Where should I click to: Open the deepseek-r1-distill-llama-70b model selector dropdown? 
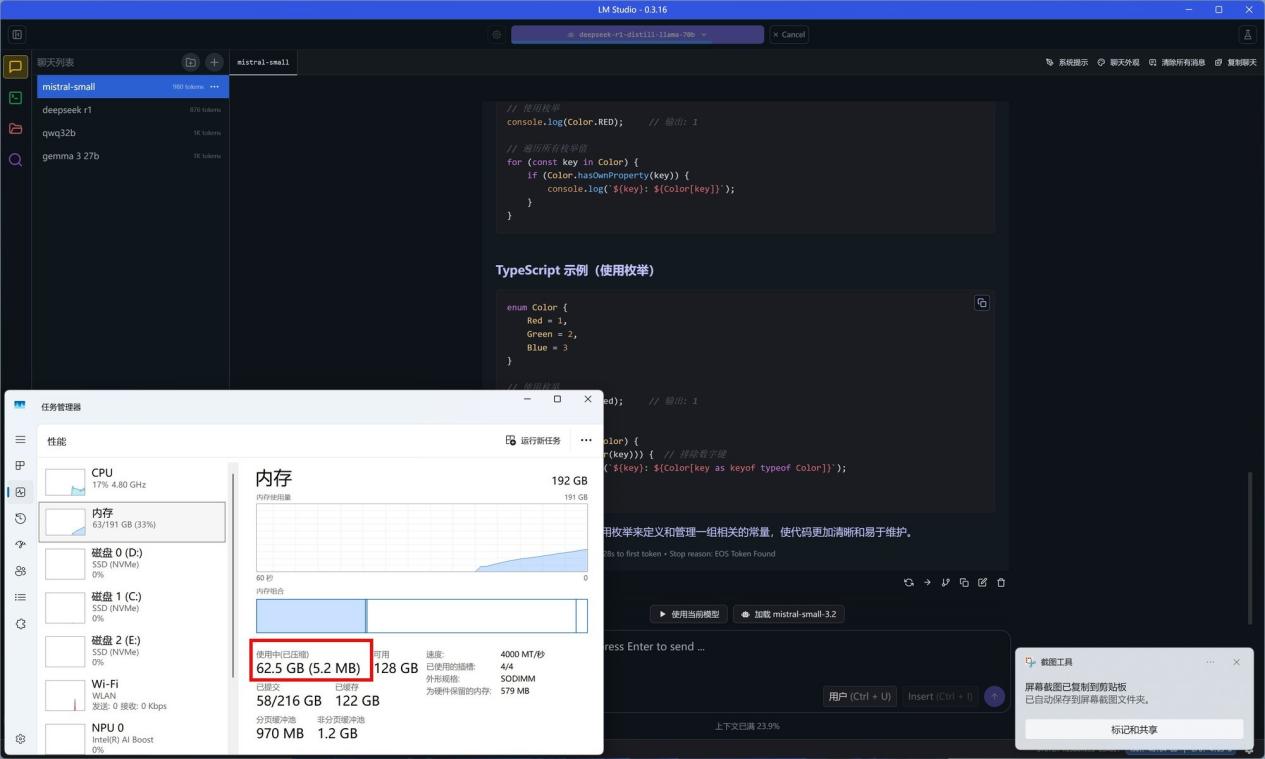[637, 35]
